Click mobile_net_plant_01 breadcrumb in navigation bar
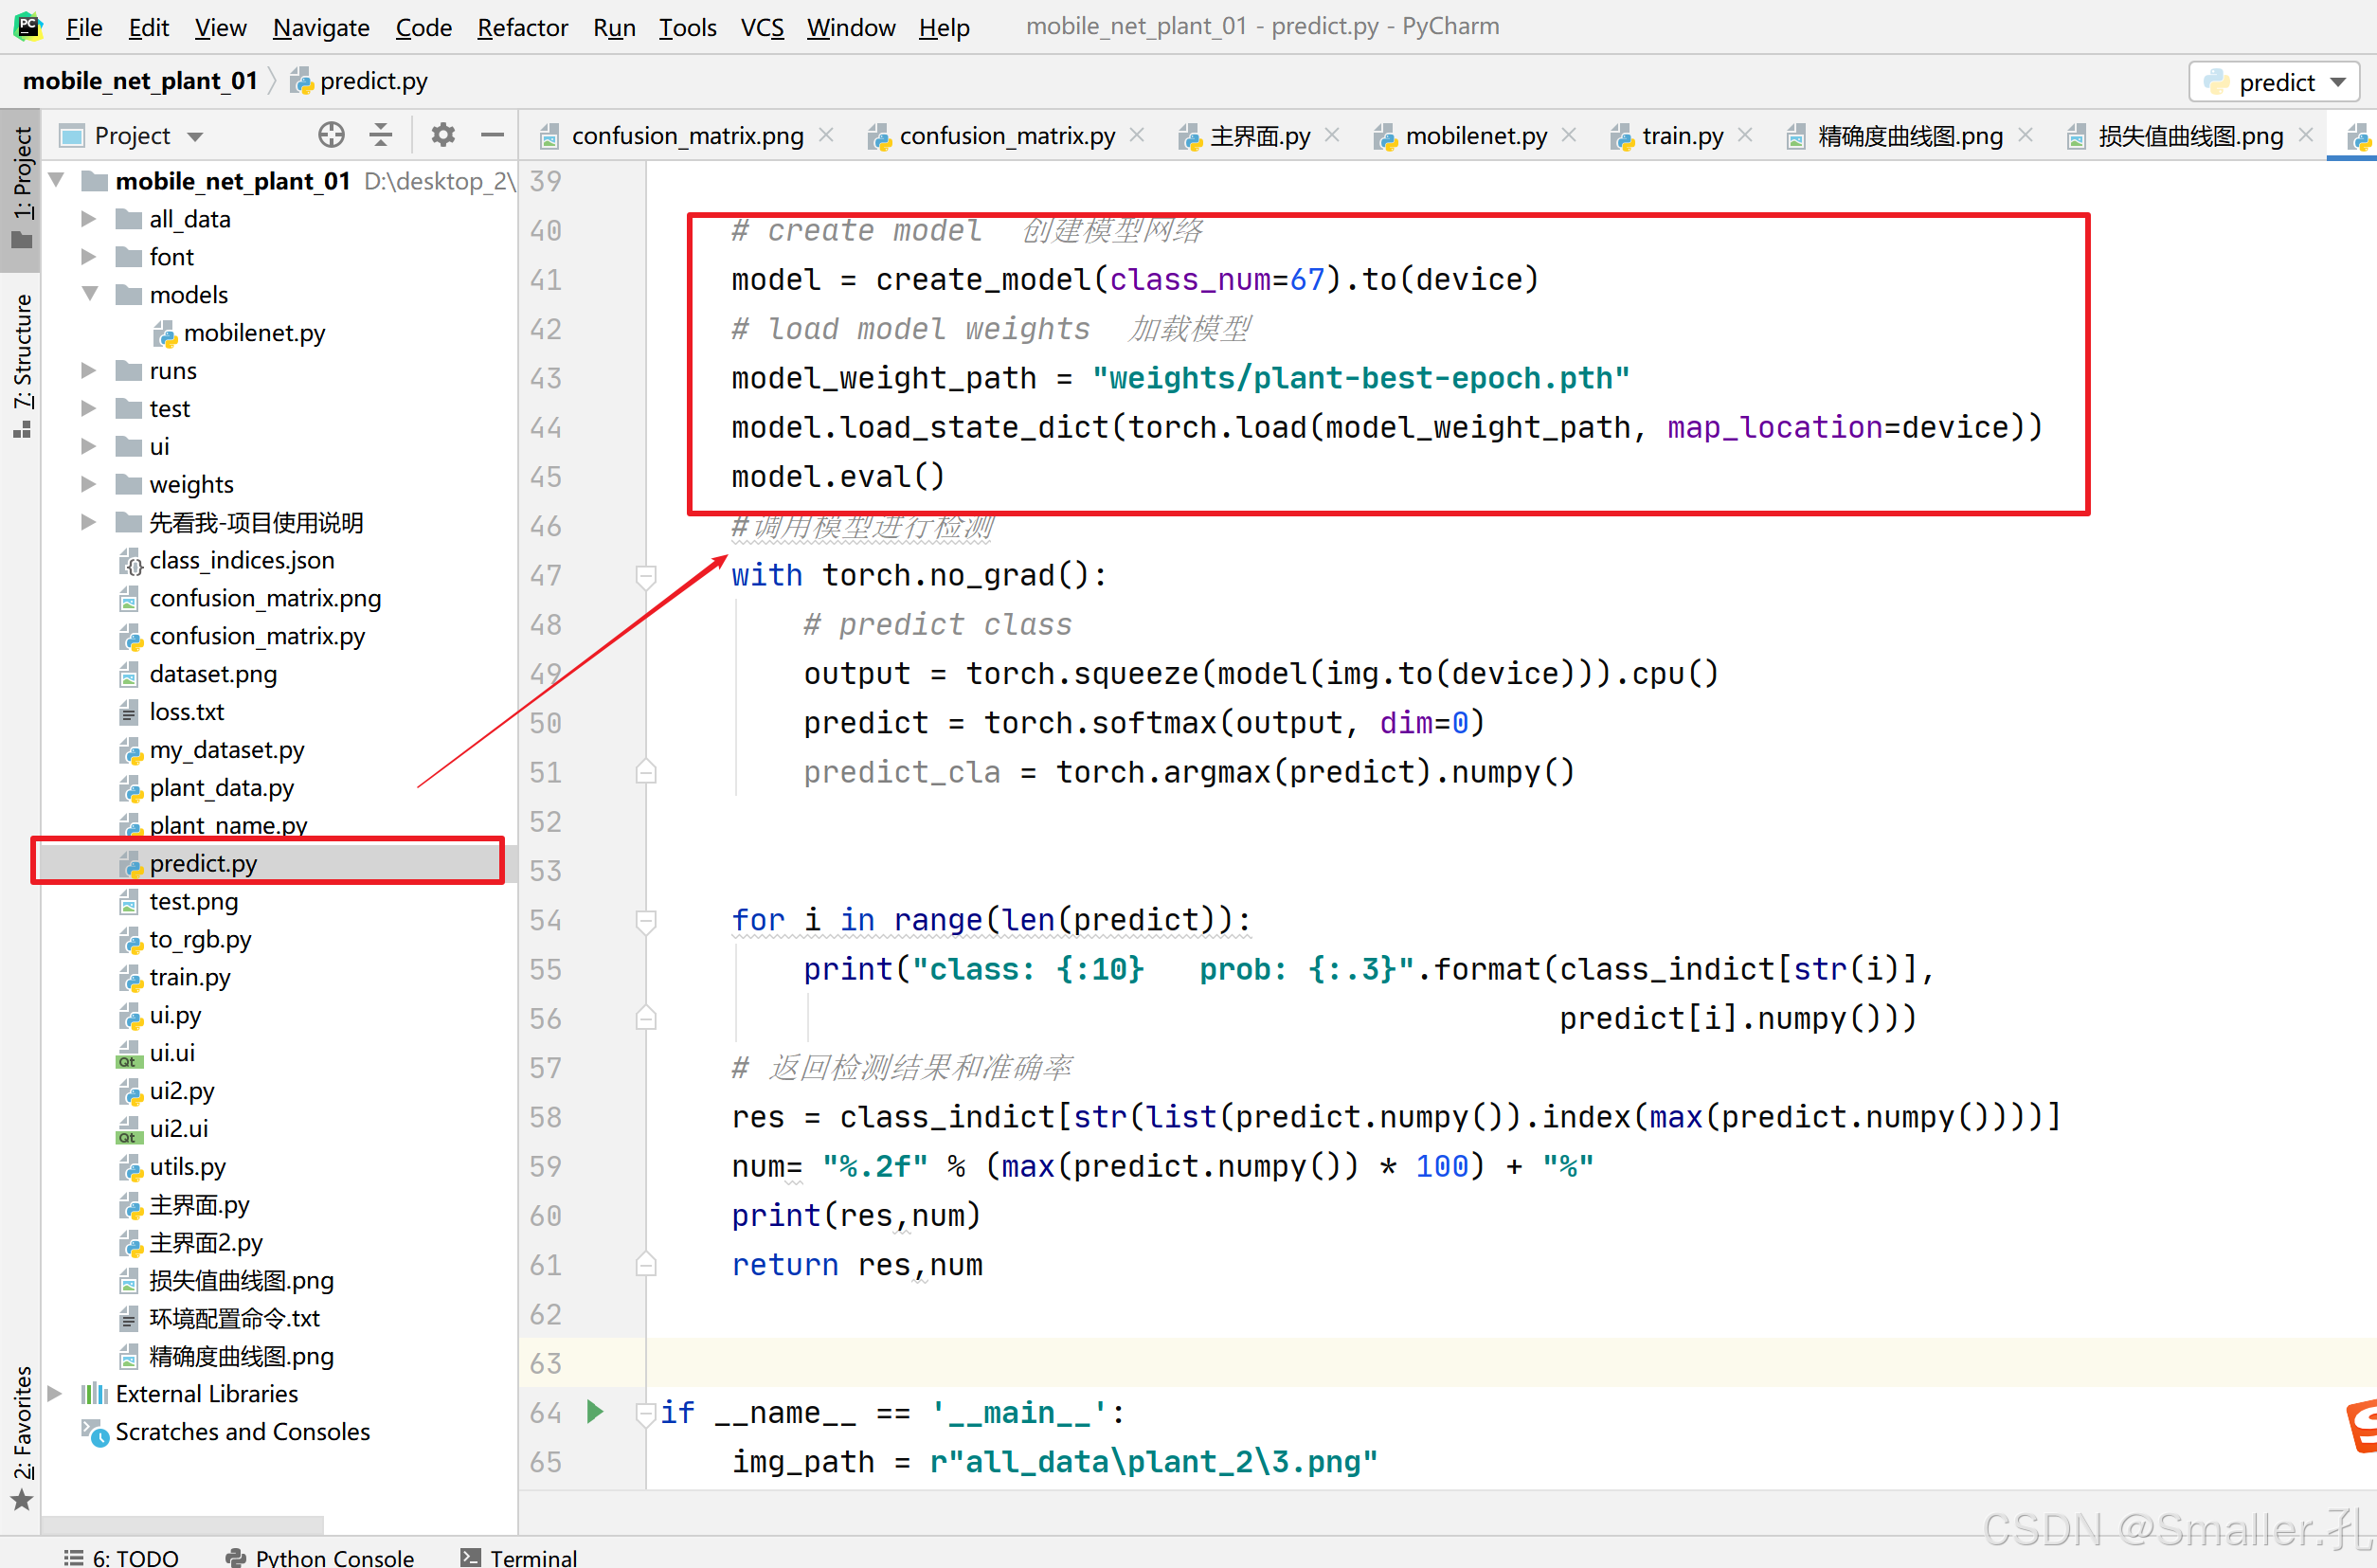This screenshot has height=1568, width=2377. point(140,81)
